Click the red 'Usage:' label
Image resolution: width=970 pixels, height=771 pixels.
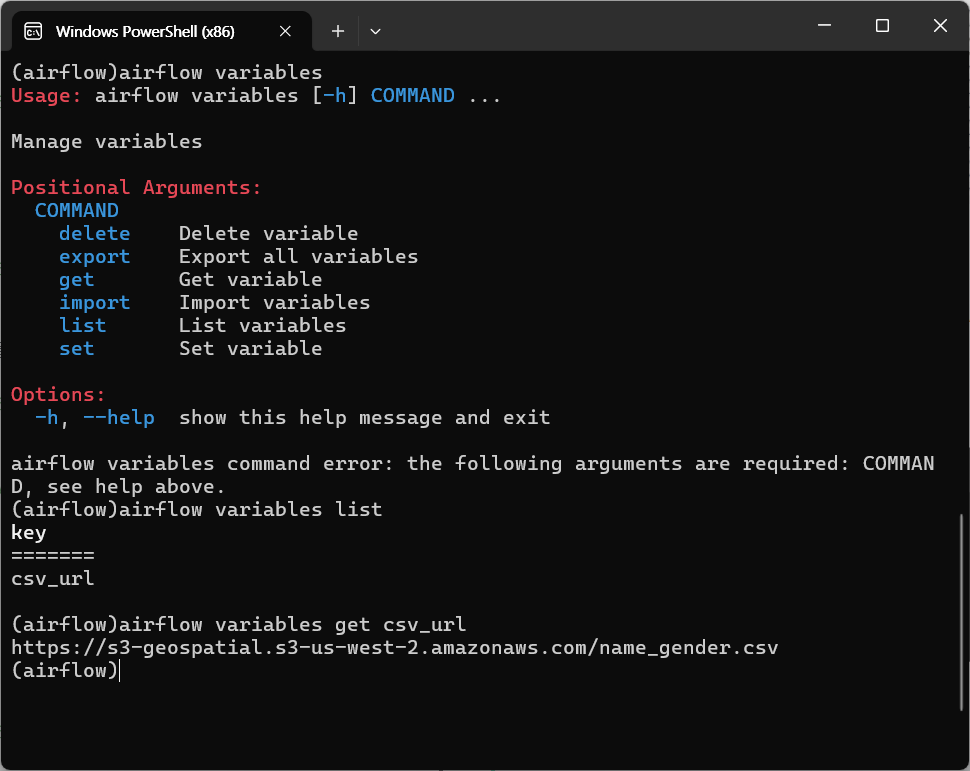pos(46,96)
